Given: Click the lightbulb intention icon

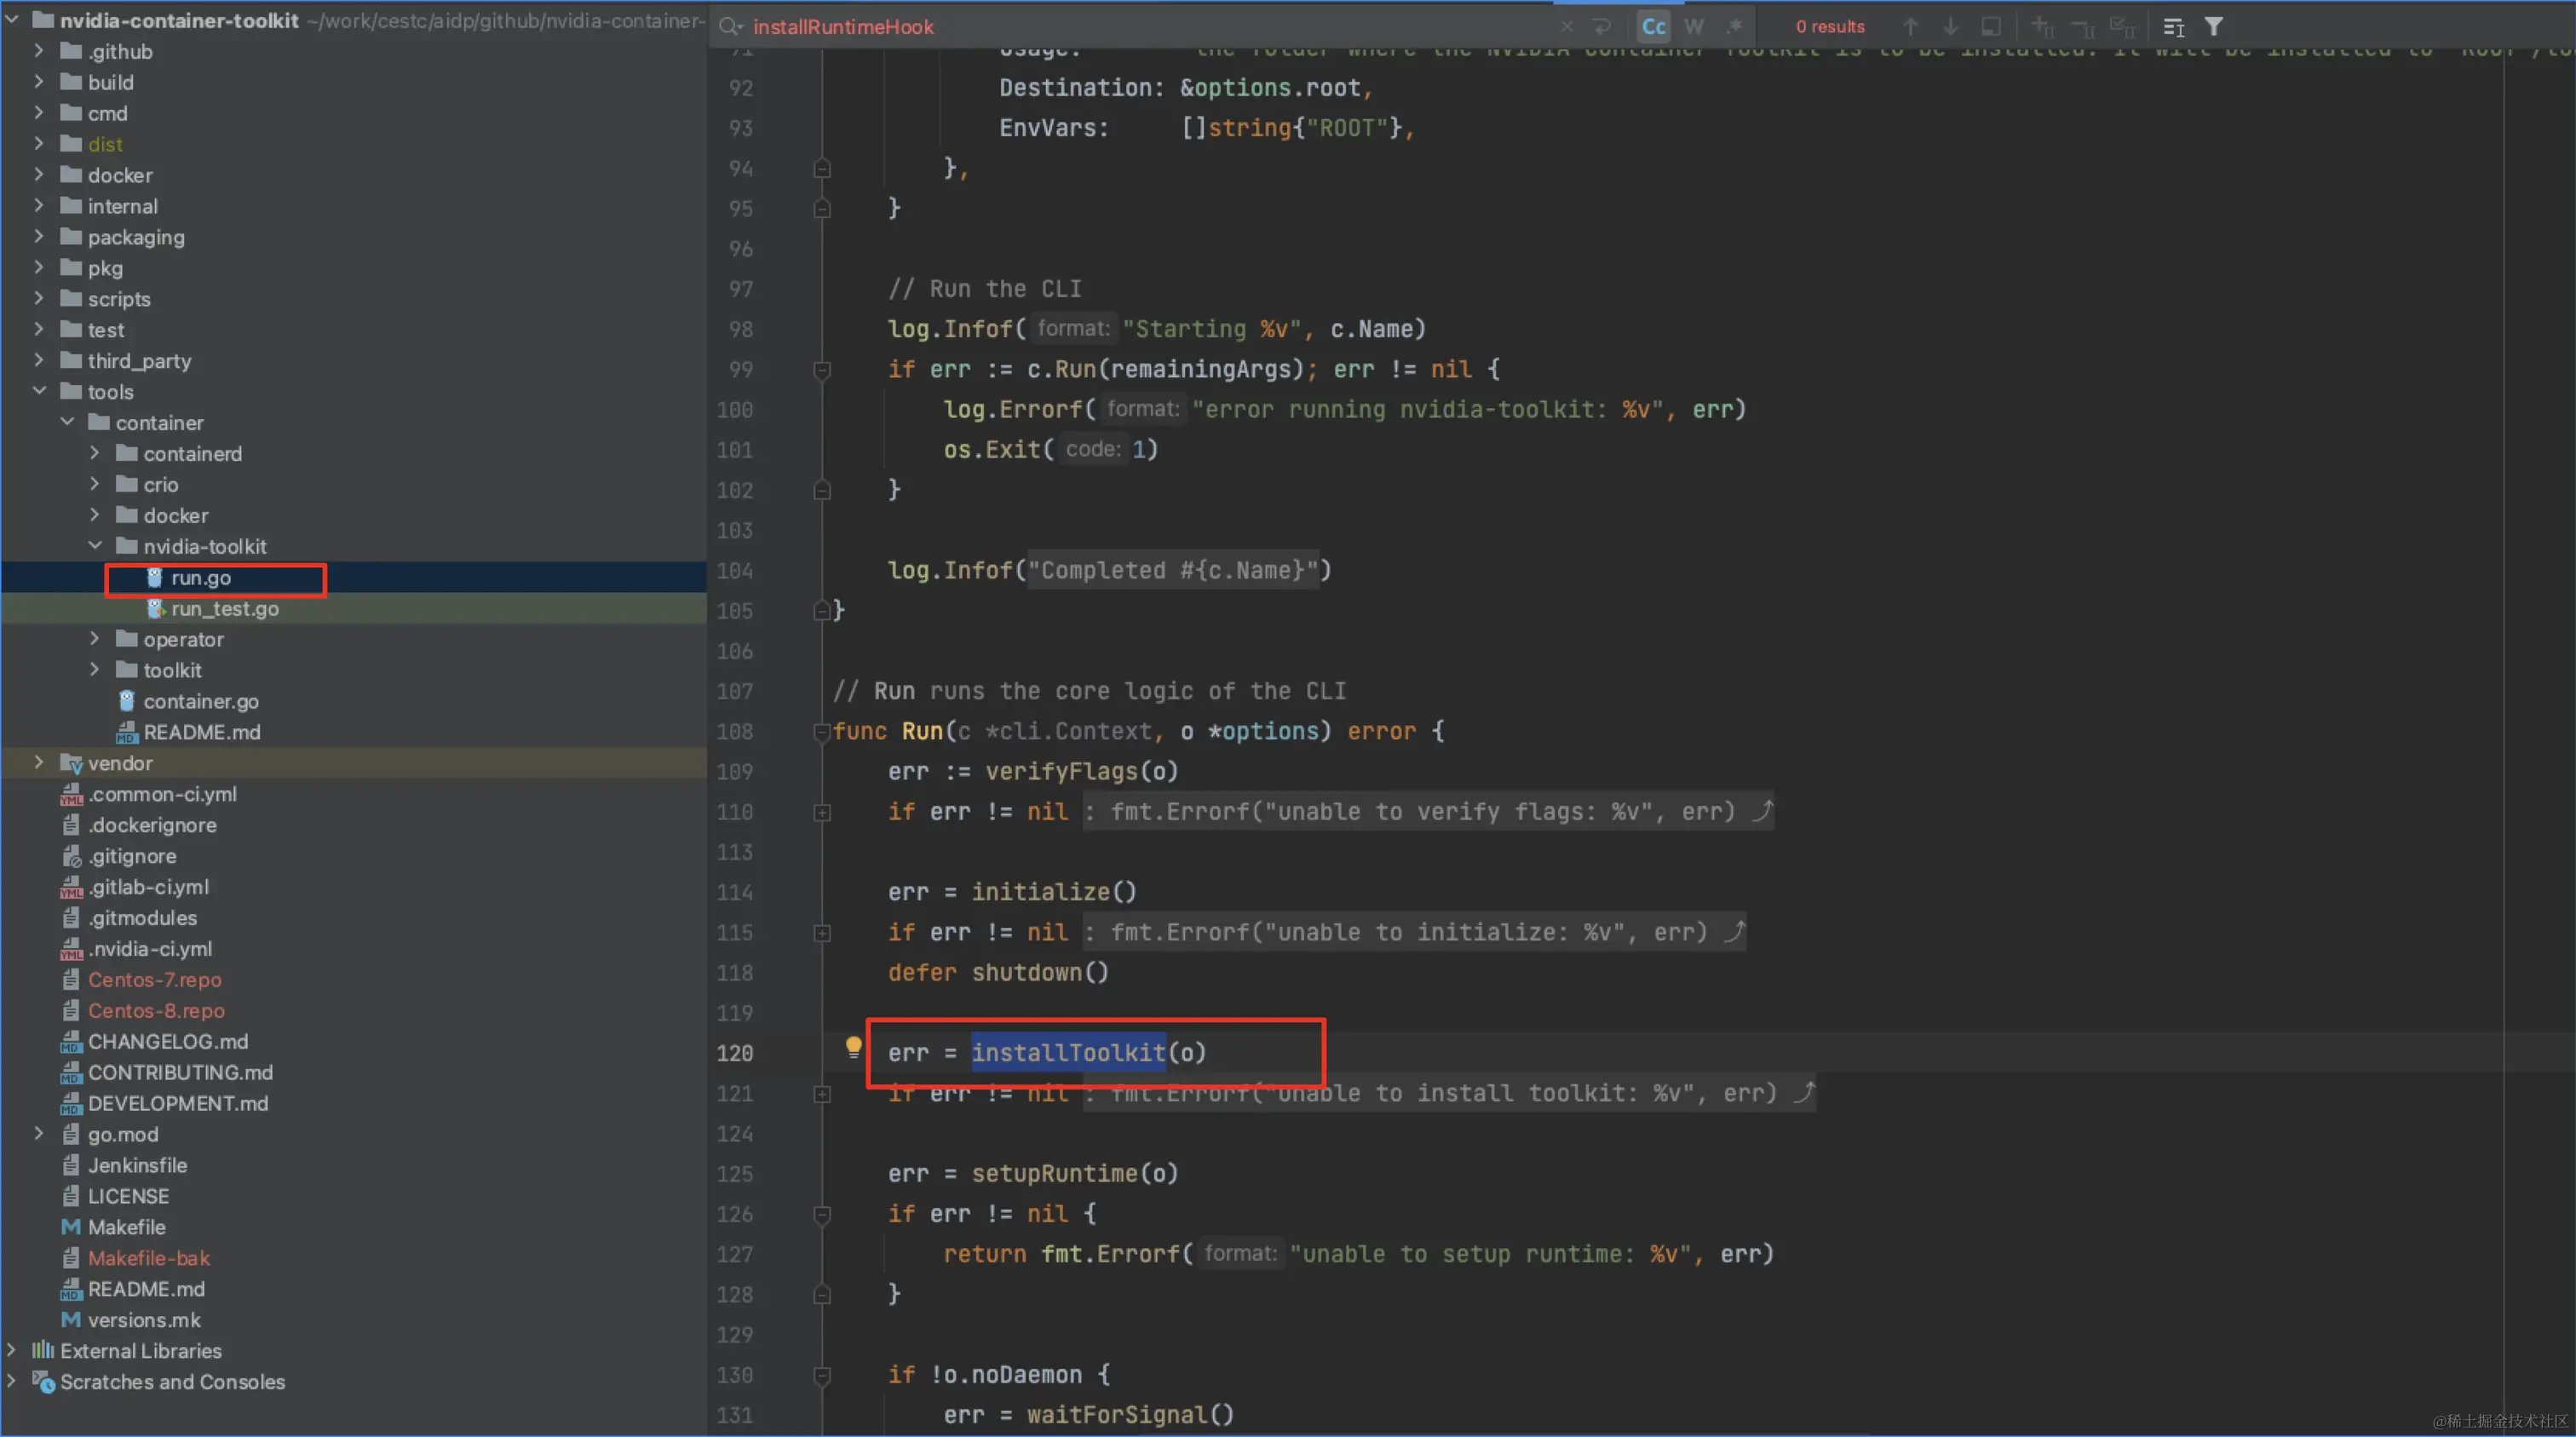Looking at the screenshot, I should 853,1046.
